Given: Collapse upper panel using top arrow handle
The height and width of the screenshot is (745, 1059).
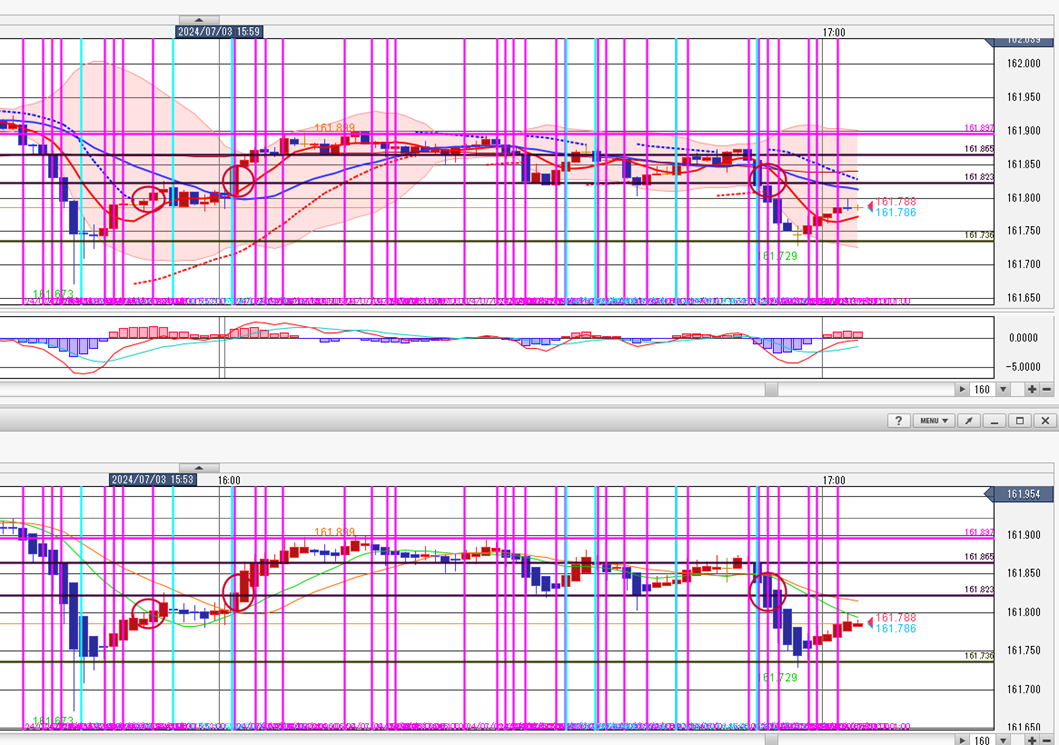Looking at the screenshot, I should [x=199, y=19].
